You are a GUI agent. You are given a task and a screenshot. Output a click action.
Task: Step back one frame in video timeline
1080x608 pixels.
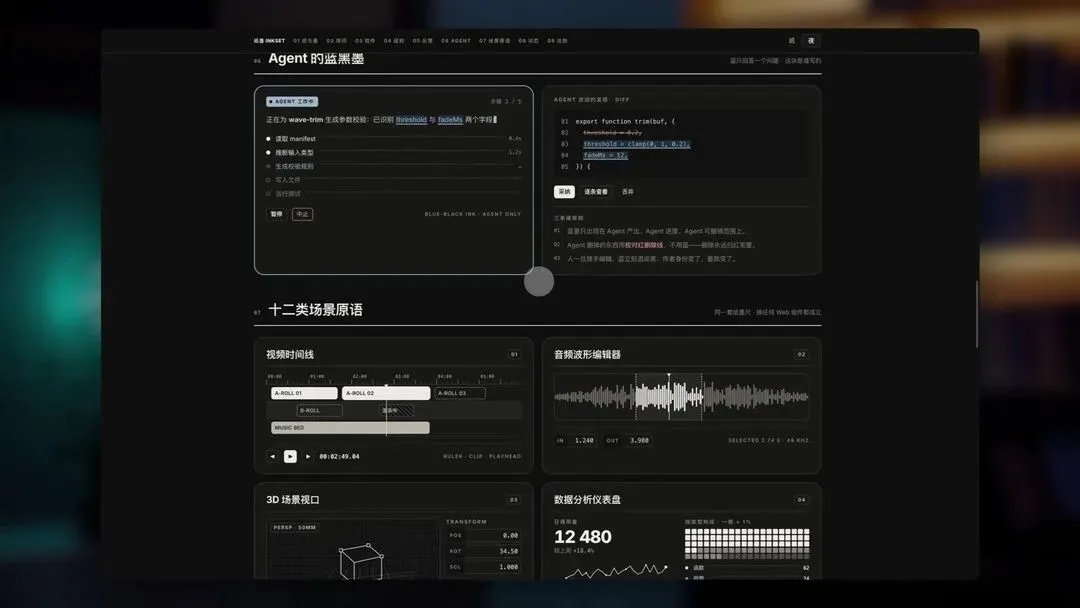click(273, 457)
